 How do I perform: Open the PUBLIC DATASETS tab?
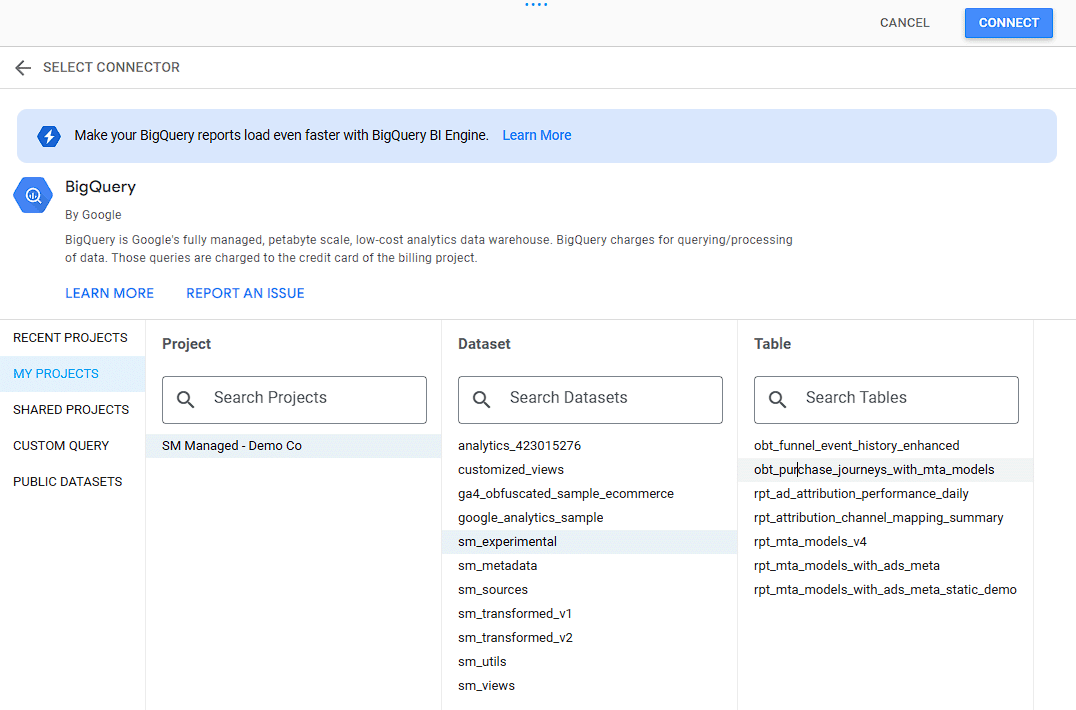pyautogui.click(x=72, y=482)
